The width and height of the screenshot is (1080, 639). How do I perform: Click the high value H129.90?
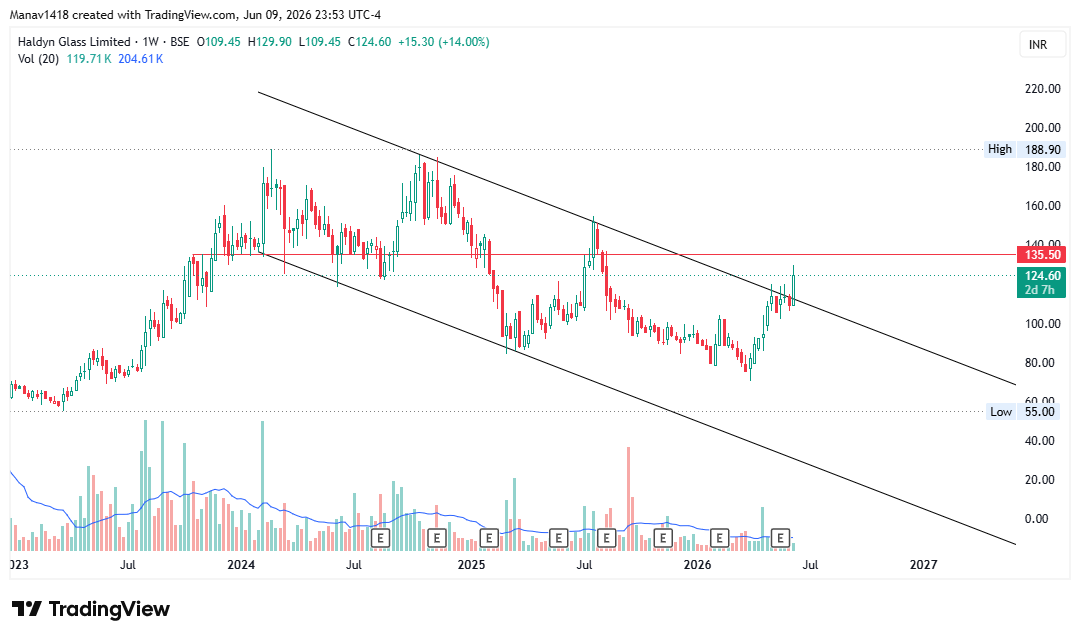coord(269,42)
